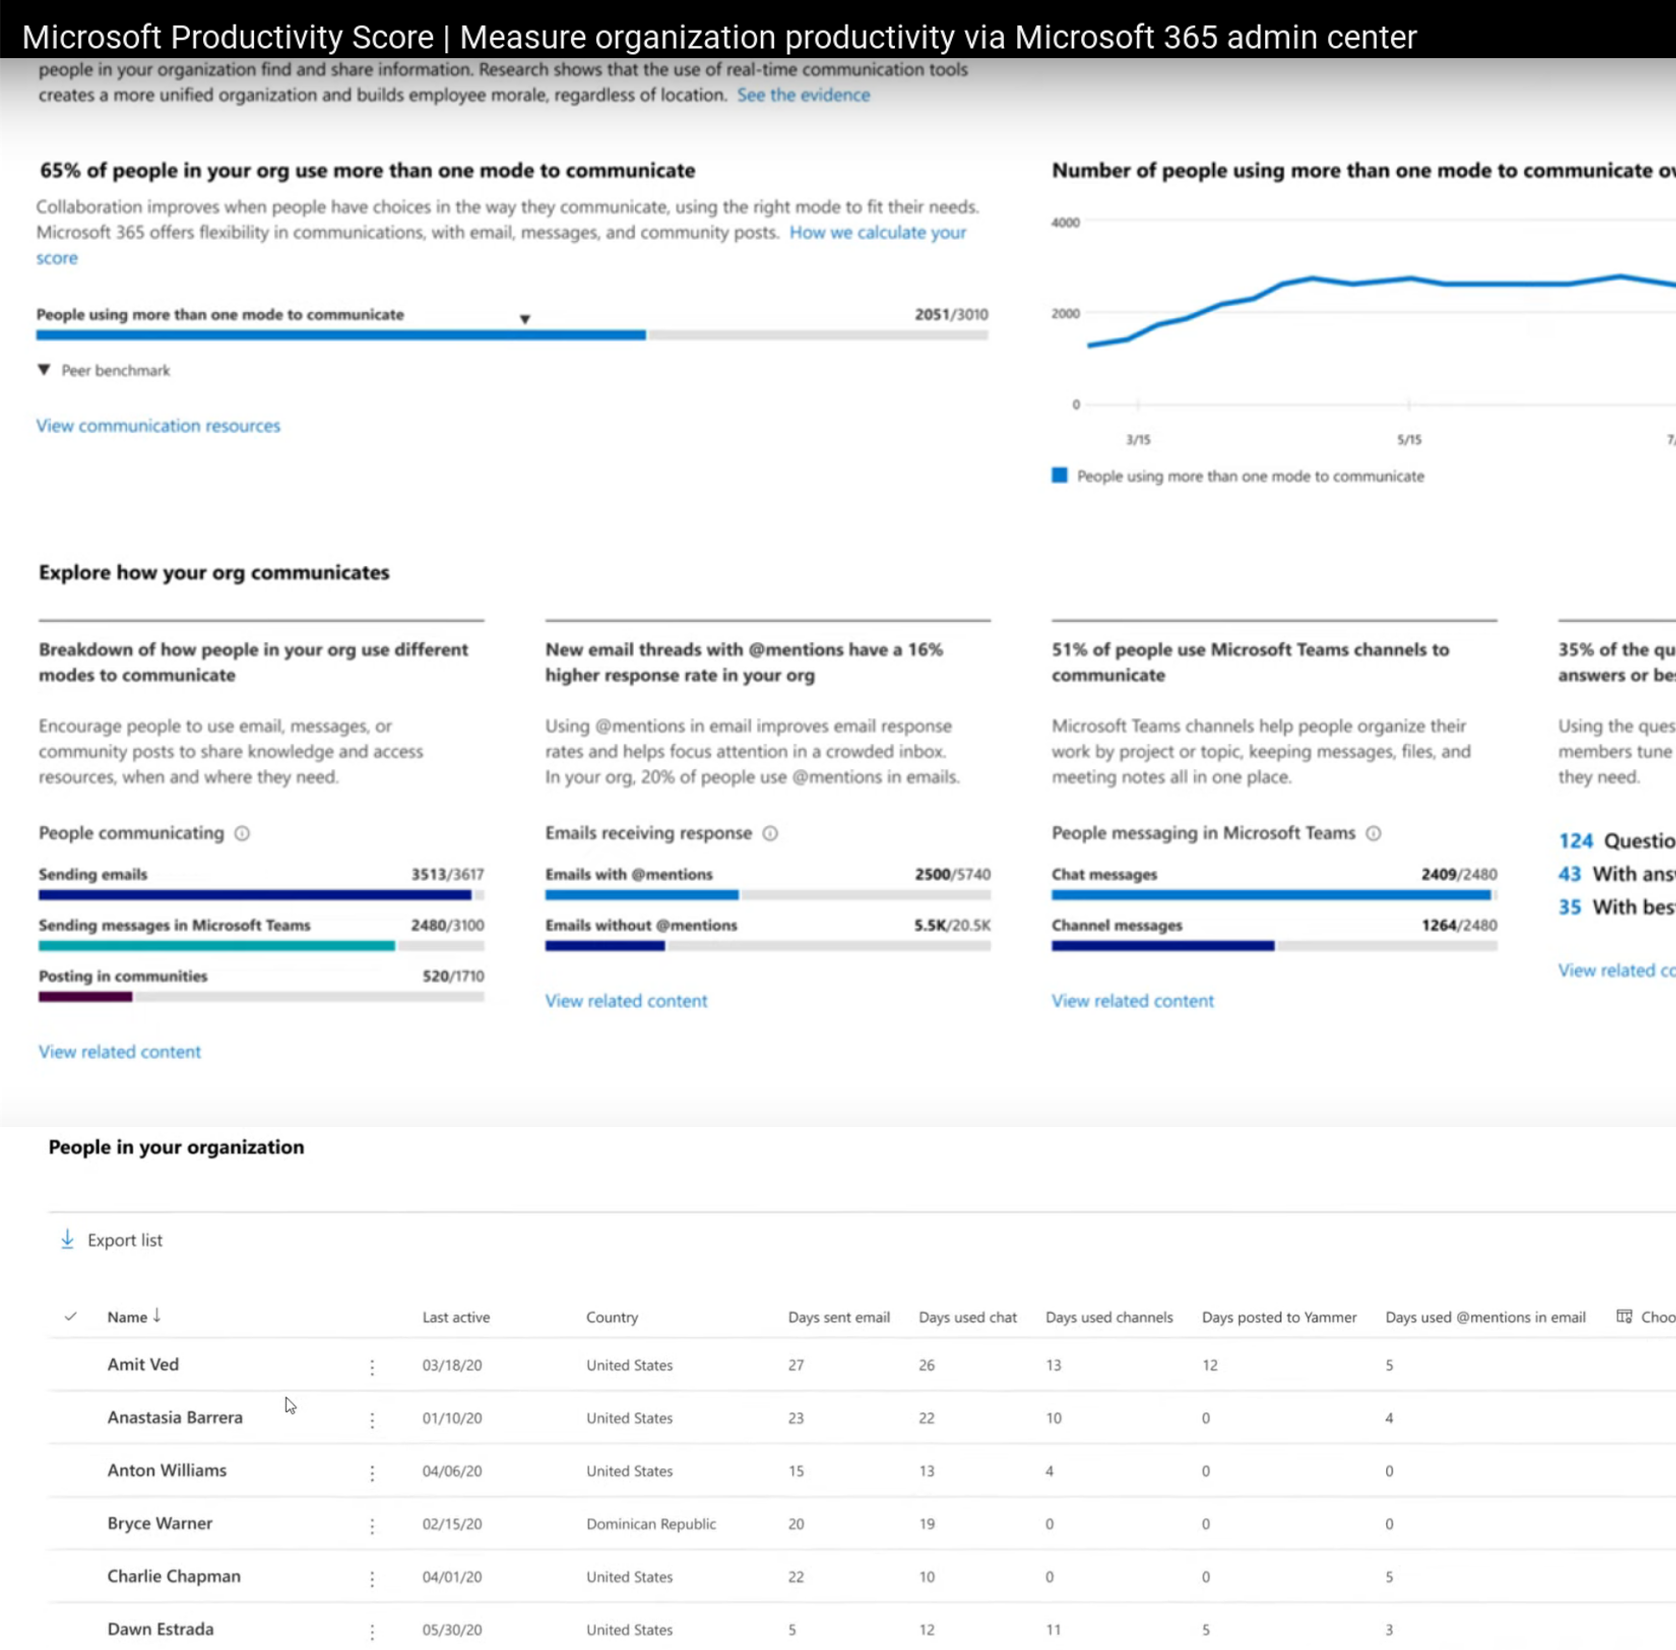View related content under People communicating card
Screen dimensions: 1676x1650
click(x=120, y=1052)
